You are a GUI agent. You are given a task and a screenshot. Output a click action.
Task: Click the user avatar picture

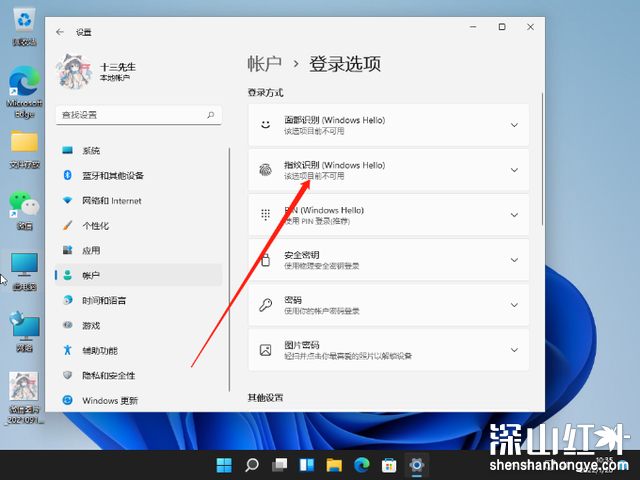point(73,71)
